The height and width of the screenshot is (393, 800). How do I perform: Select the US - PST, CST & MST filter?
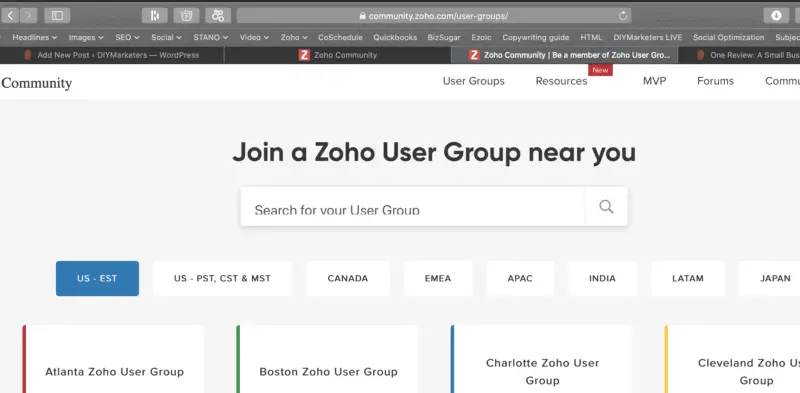click(222, 279)
